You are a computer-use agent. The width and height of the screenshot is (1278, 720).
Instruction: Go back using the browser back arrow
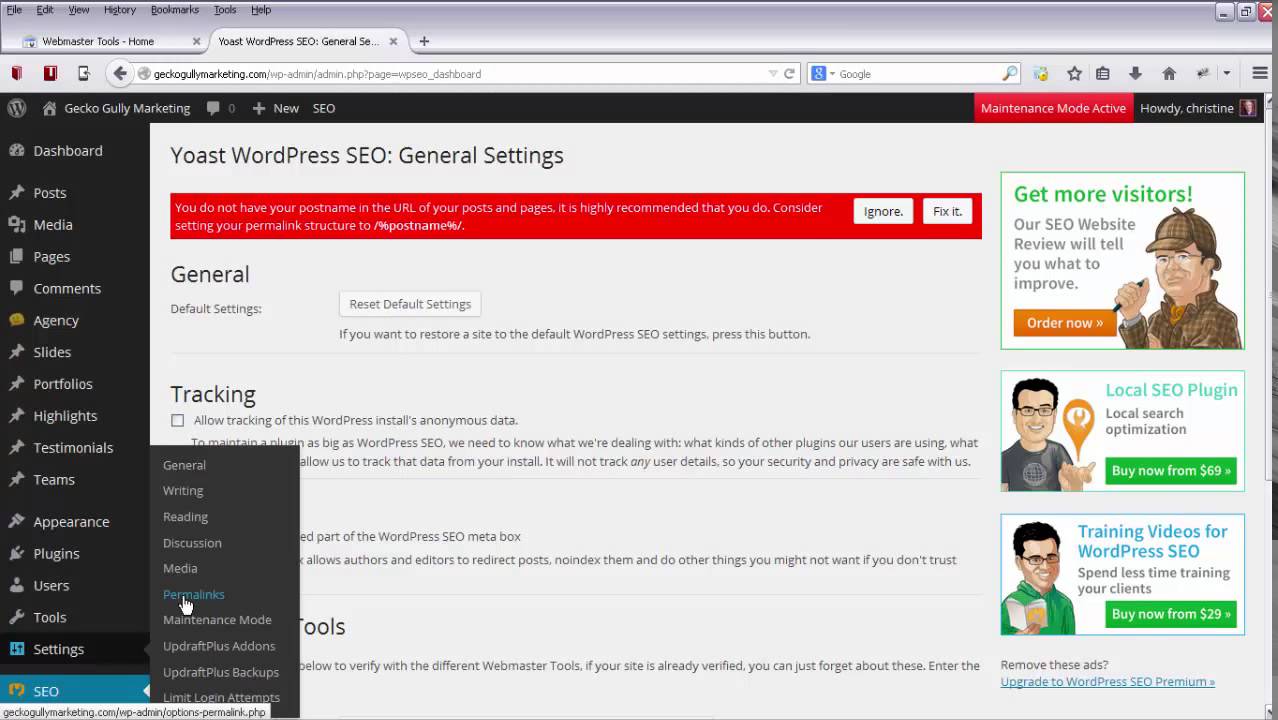point(120,73)
